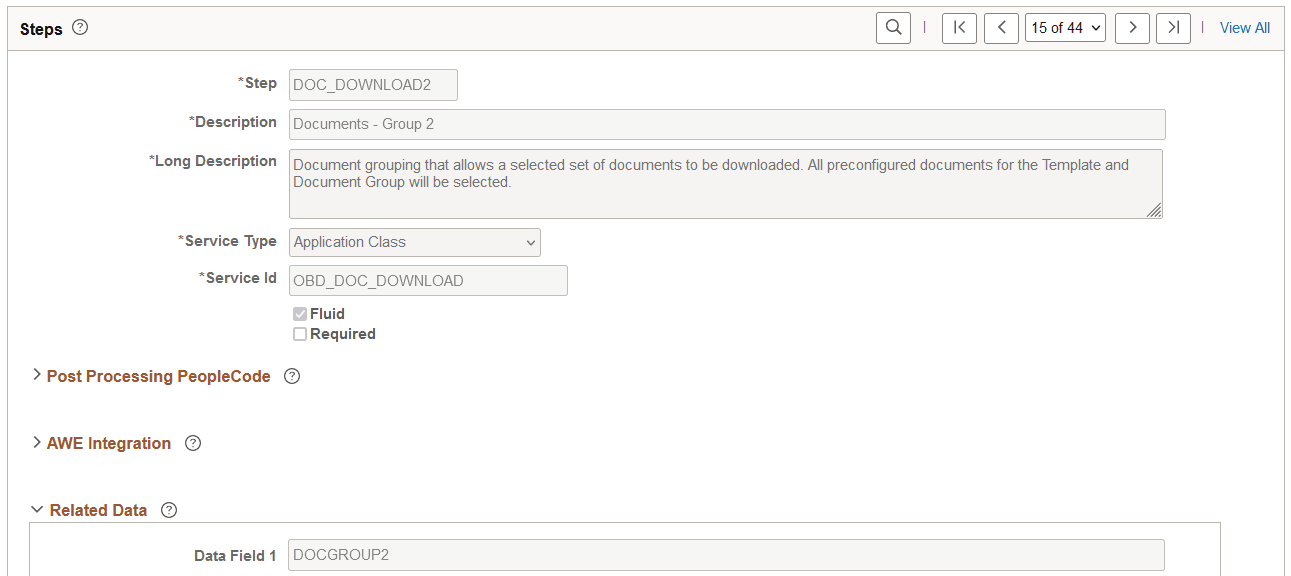Open help for AWE Integration
The height and width of the screenshot is (576, 1291).
[x=192, y=443]
